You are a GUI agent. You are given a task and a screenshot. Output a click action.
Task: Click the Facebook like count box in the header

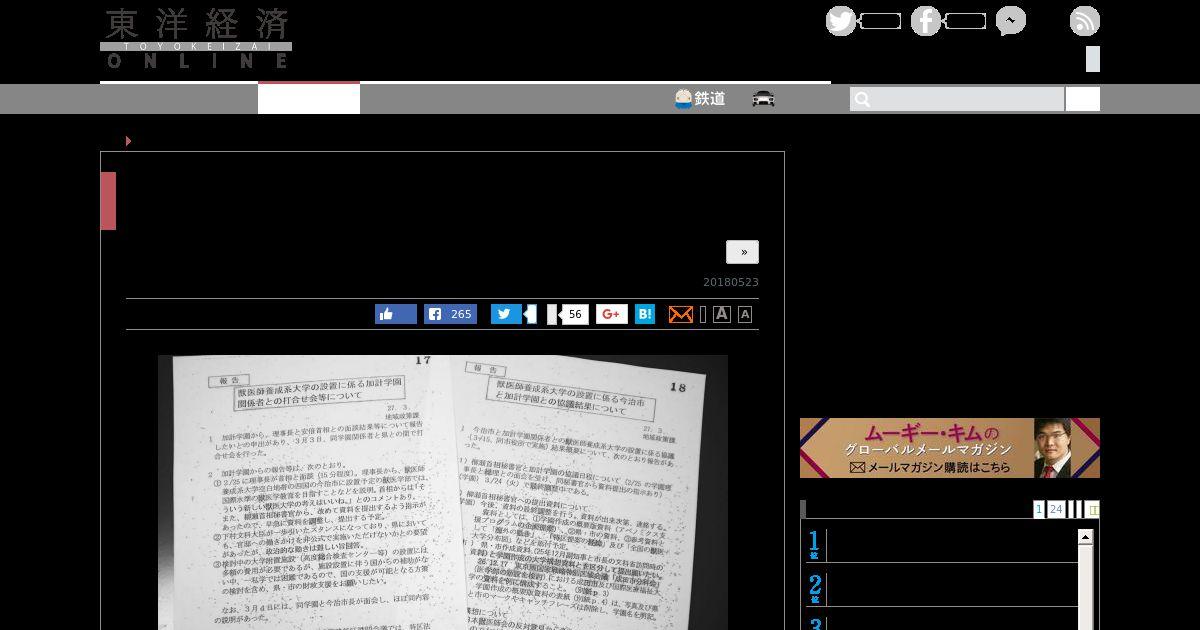[965, 21]
